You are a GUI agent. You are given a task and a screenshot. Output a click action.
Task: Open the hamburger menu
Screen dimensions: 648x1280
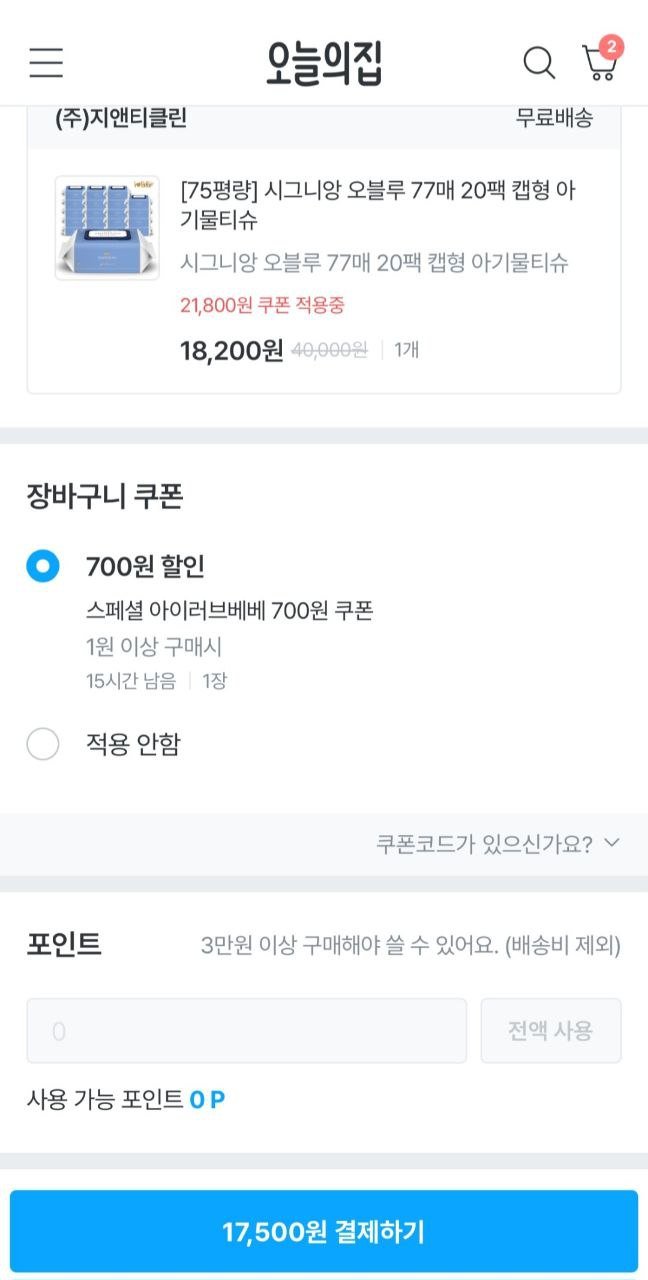pyautogui.click(x=46, y=62)
